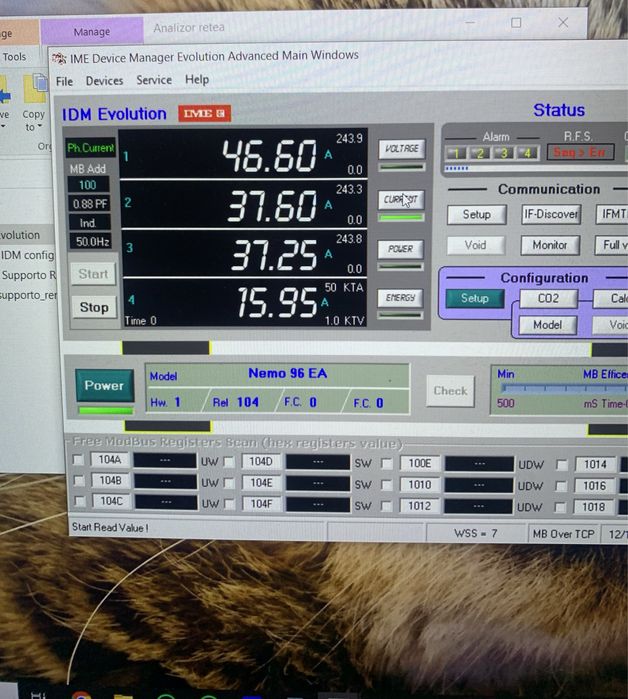The image size is (628, 699).
Task: Open the Service menu
Action: [154, 80]
